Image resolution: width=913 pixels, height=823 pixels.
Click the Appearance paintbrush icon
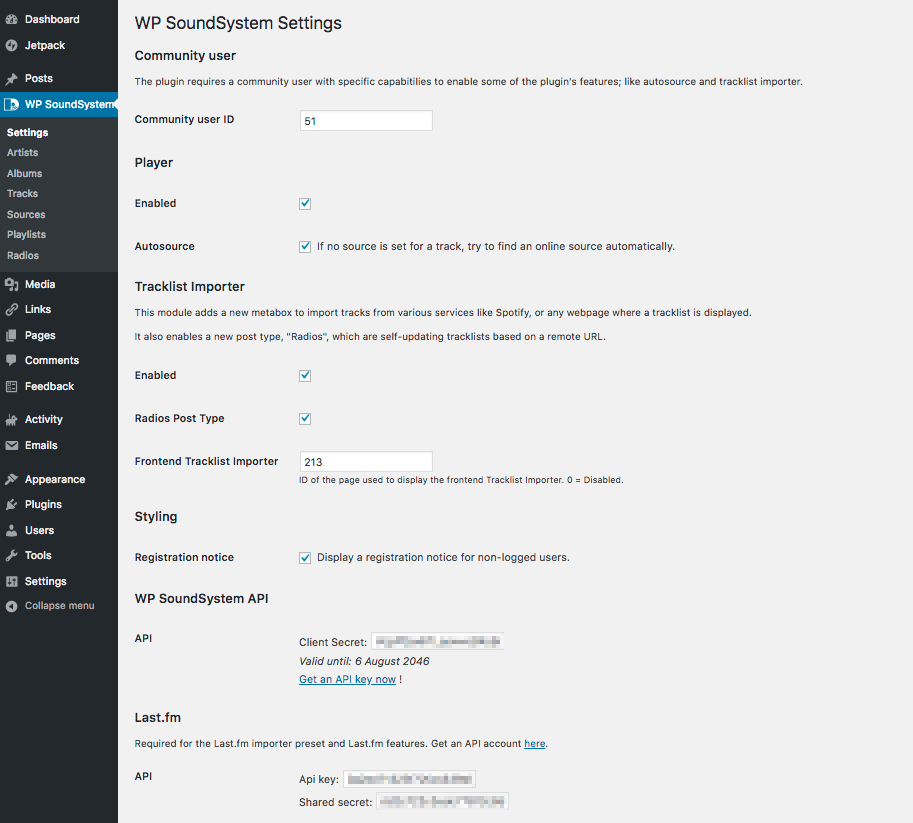(12, 480)
